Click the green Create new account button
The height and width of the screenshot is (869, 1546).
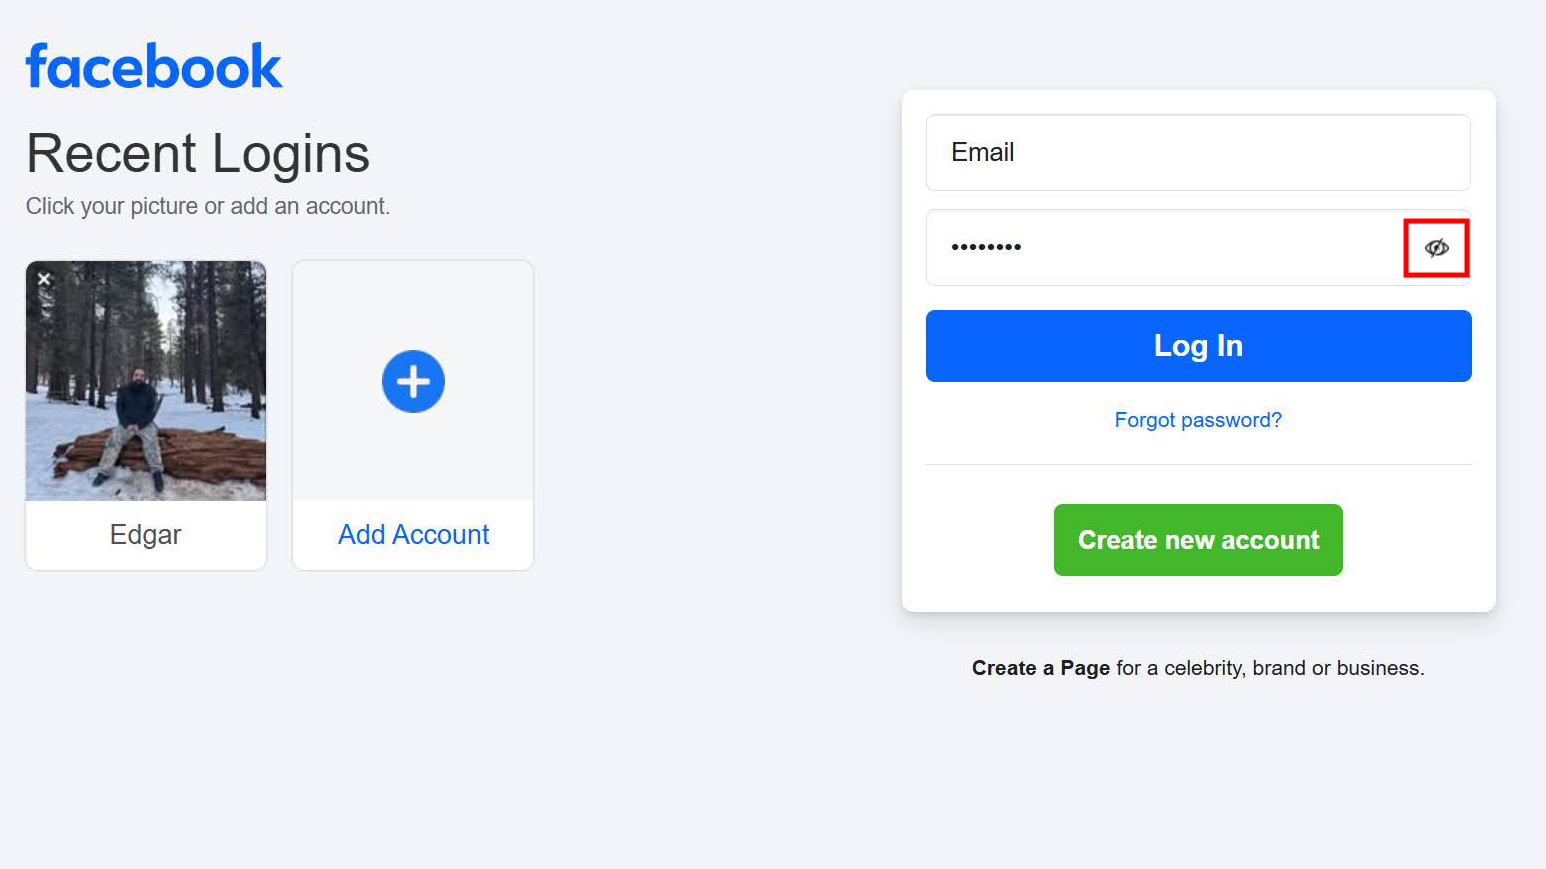point(1198,540)
